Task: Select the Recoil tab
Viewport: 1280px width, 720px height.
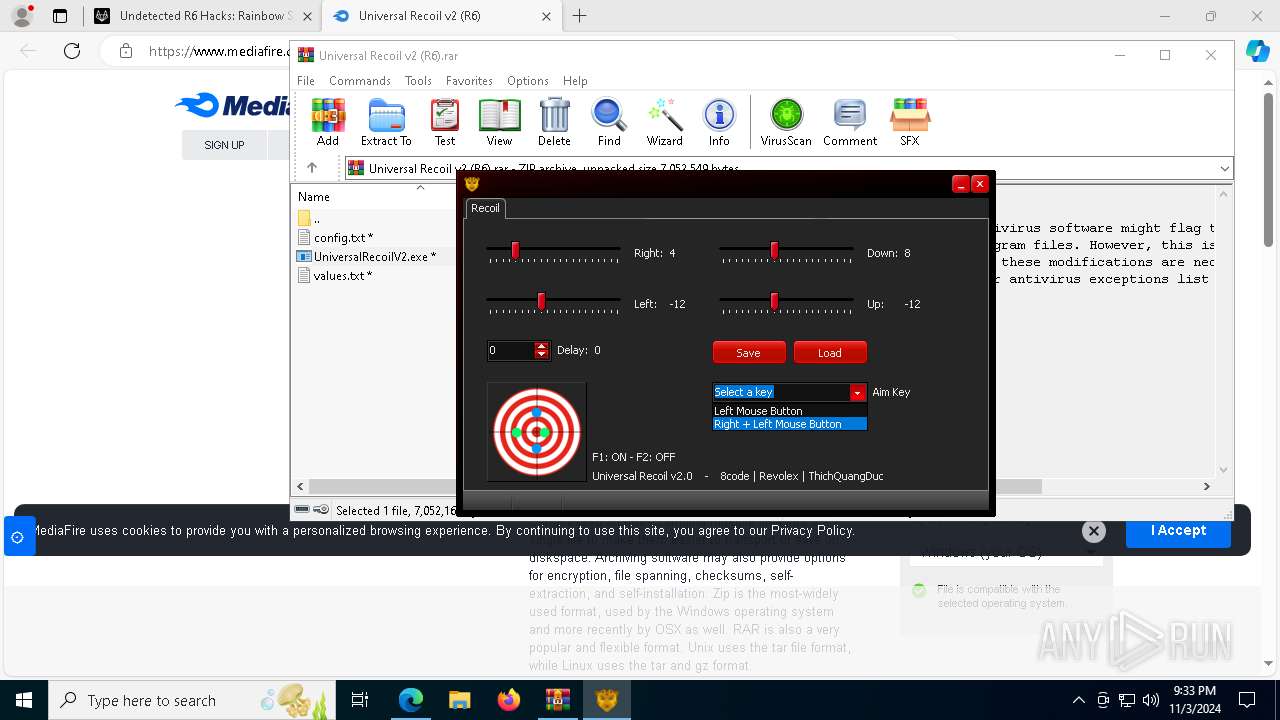Action: tap(485, 208)
